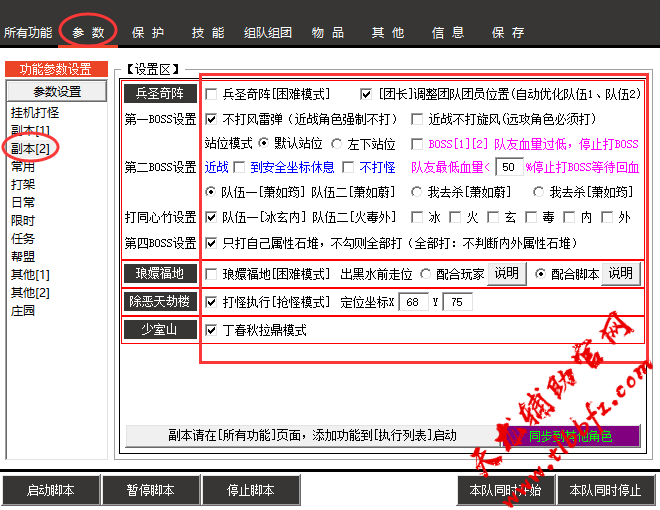The width and height of the screenshot is (660, 510).
Task: Check the 玄 attribute checkbox
Action: click(x=493, y=217)
